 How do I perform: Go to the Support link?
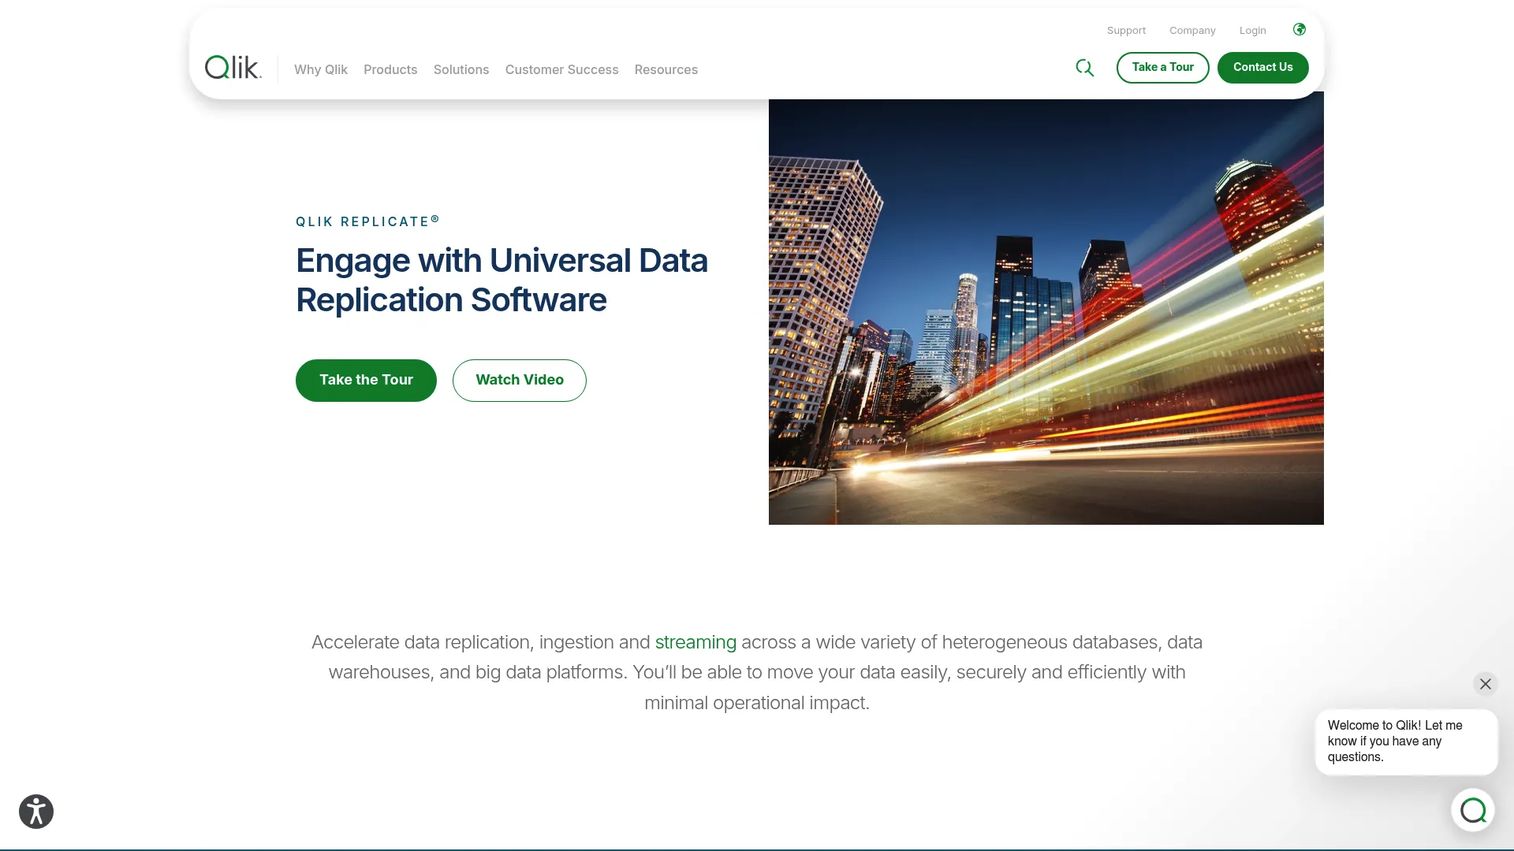coord(1126,31)
